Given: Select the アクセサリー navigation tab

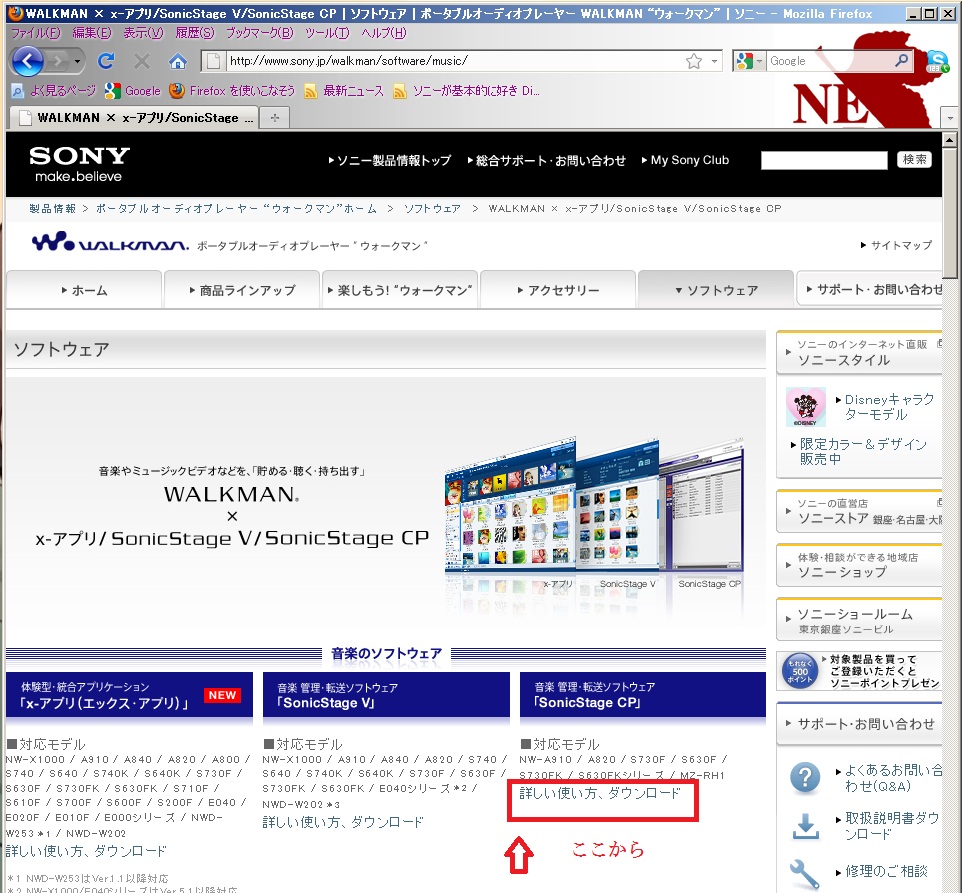Looking at the screenshot, I should 558,289.
